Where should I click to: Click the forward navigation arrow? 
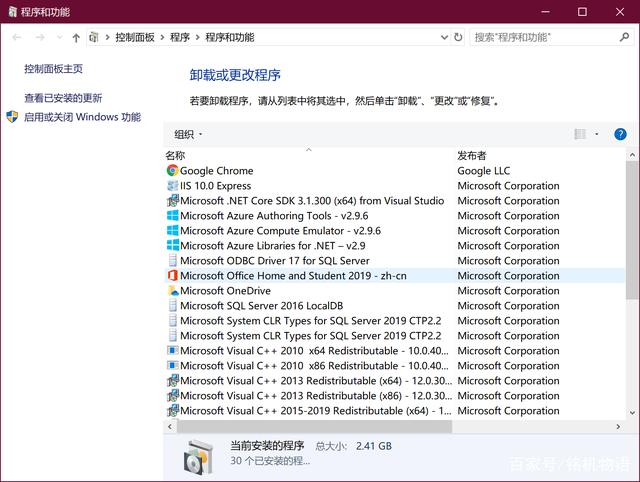[x=40, y=38]
